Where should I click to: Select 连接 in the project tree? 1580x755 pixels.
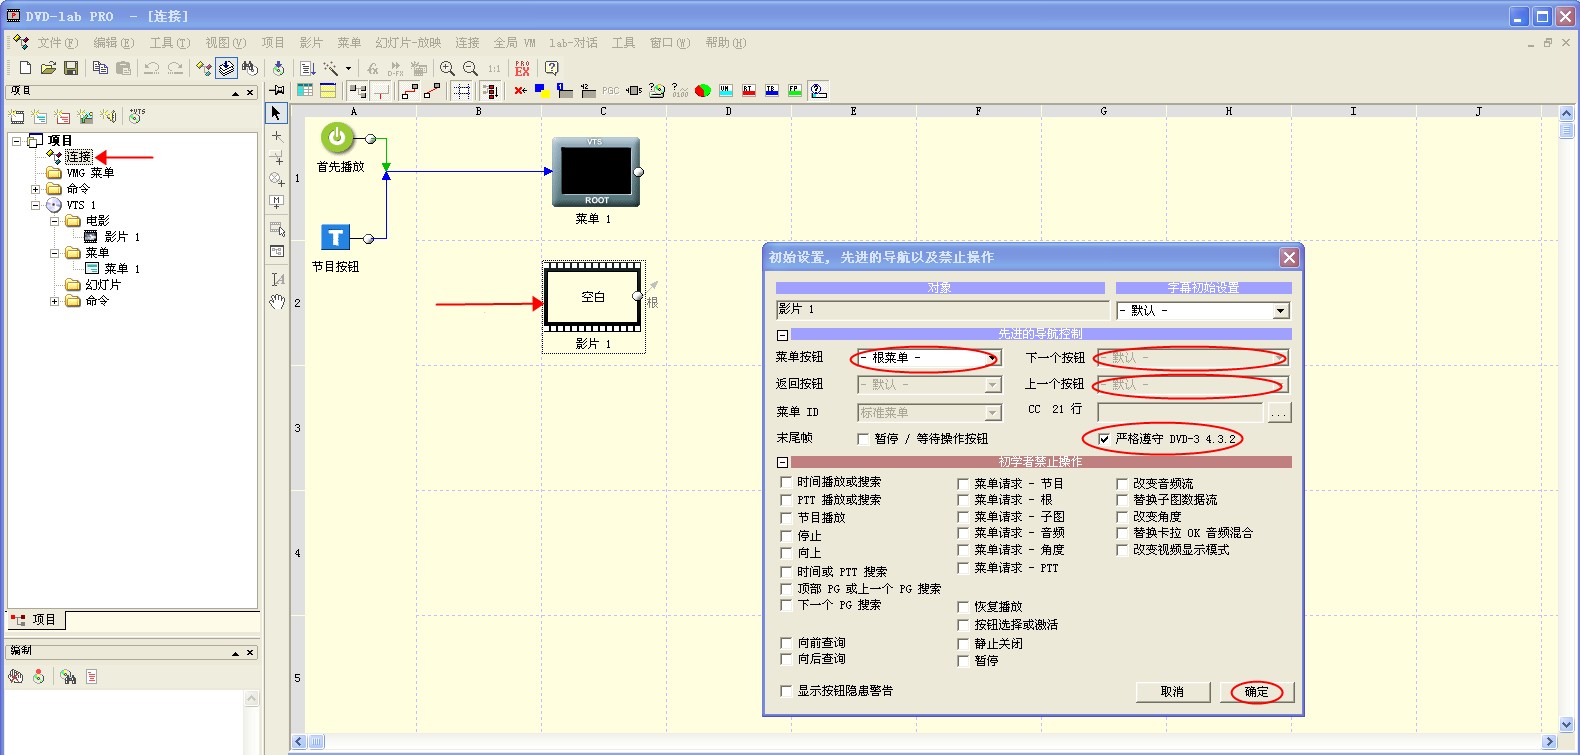79,157
